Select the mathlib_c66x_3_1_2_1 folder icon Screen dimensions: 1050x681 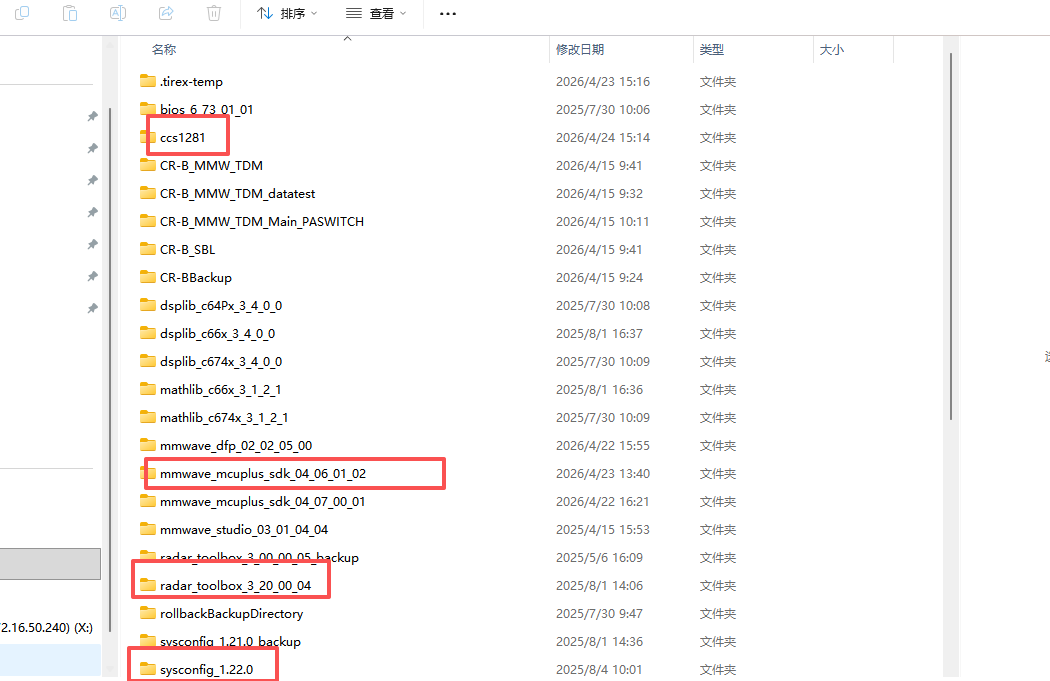pos(148,389)
